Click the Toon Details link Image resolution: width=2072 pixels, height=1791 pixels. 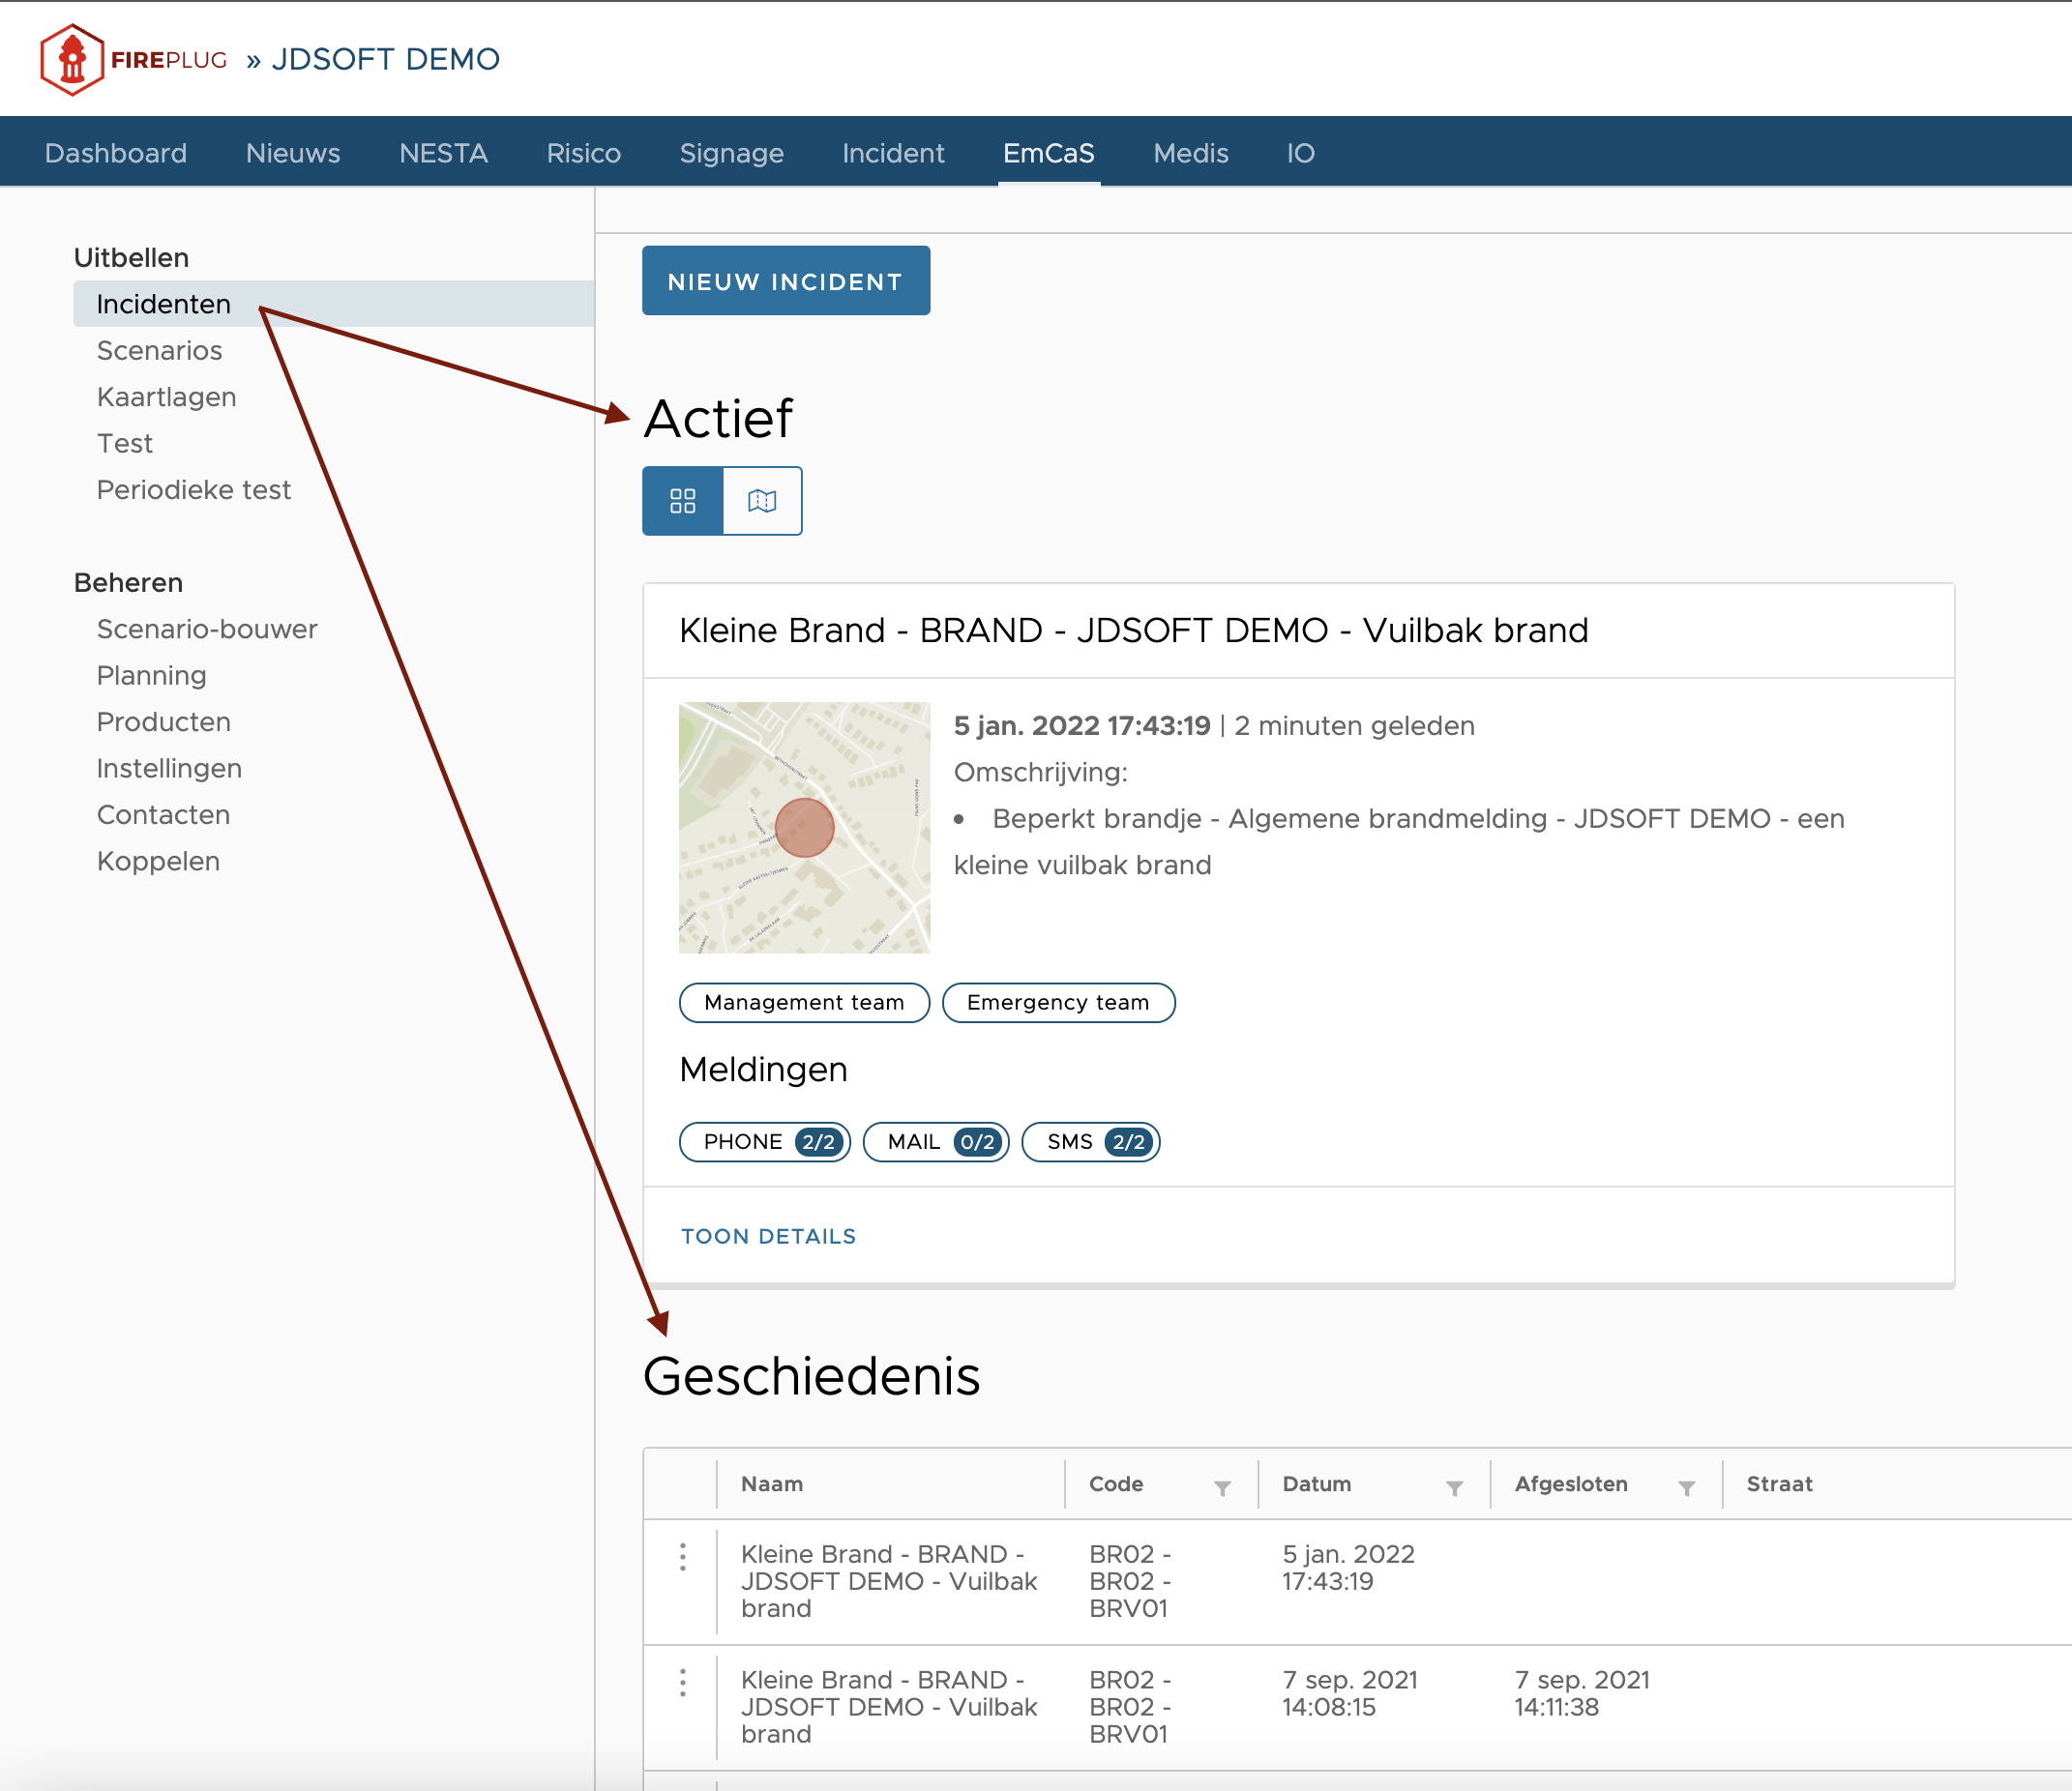tap(768, 1236)
